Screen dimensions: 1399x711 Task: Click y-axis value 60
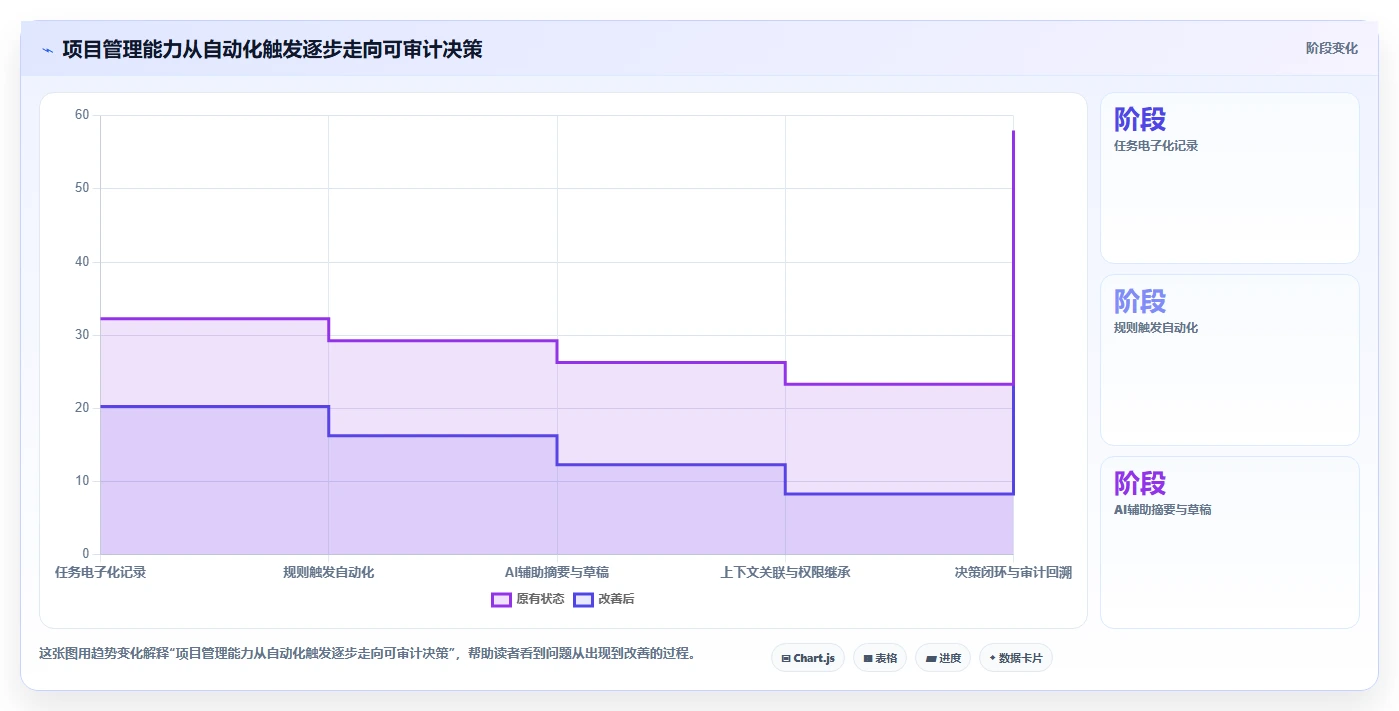tap(82, 115)
